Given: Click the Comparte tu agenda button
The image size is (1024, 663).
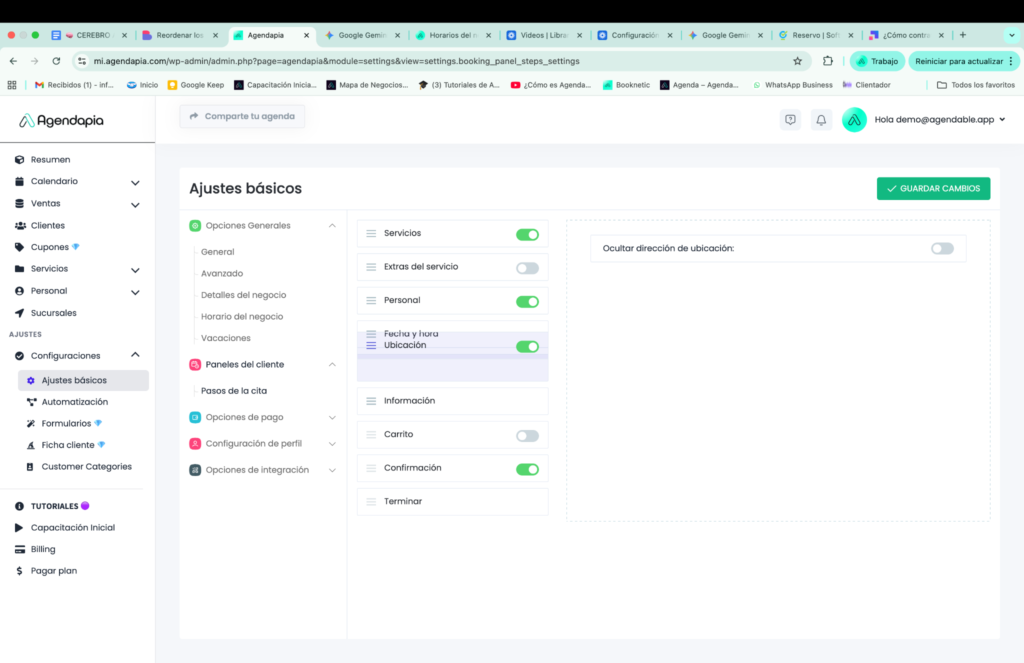Looking at the screenshot, I should 242,117.
